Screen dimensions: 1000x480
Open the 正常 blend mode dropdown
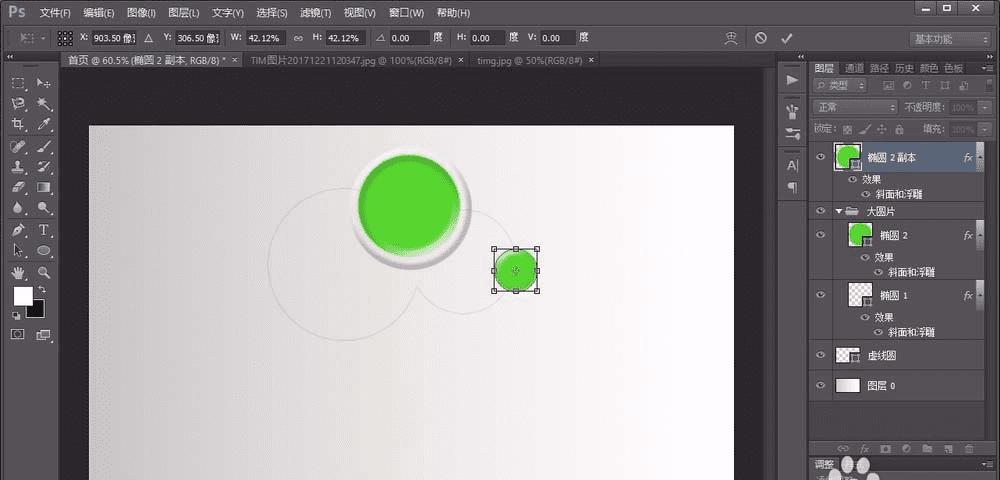point(855,107)
